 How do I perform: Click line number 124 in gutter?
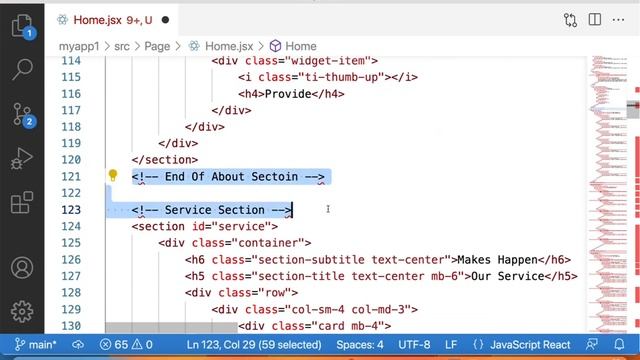pyautogui.click(x=71, y=227)
